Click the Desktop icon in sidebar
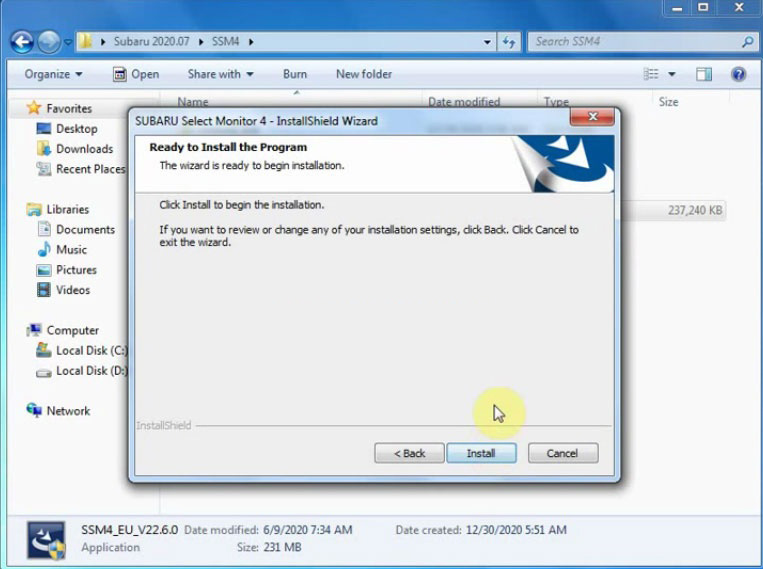This screenshot has width=763, height=569. [44, 128]
